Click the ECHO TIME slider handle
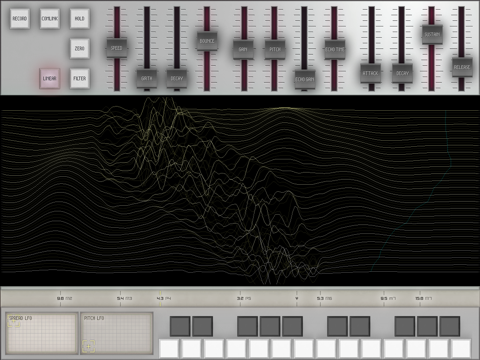The height and width of the screenshot is (360, 480). pos(335,49)
